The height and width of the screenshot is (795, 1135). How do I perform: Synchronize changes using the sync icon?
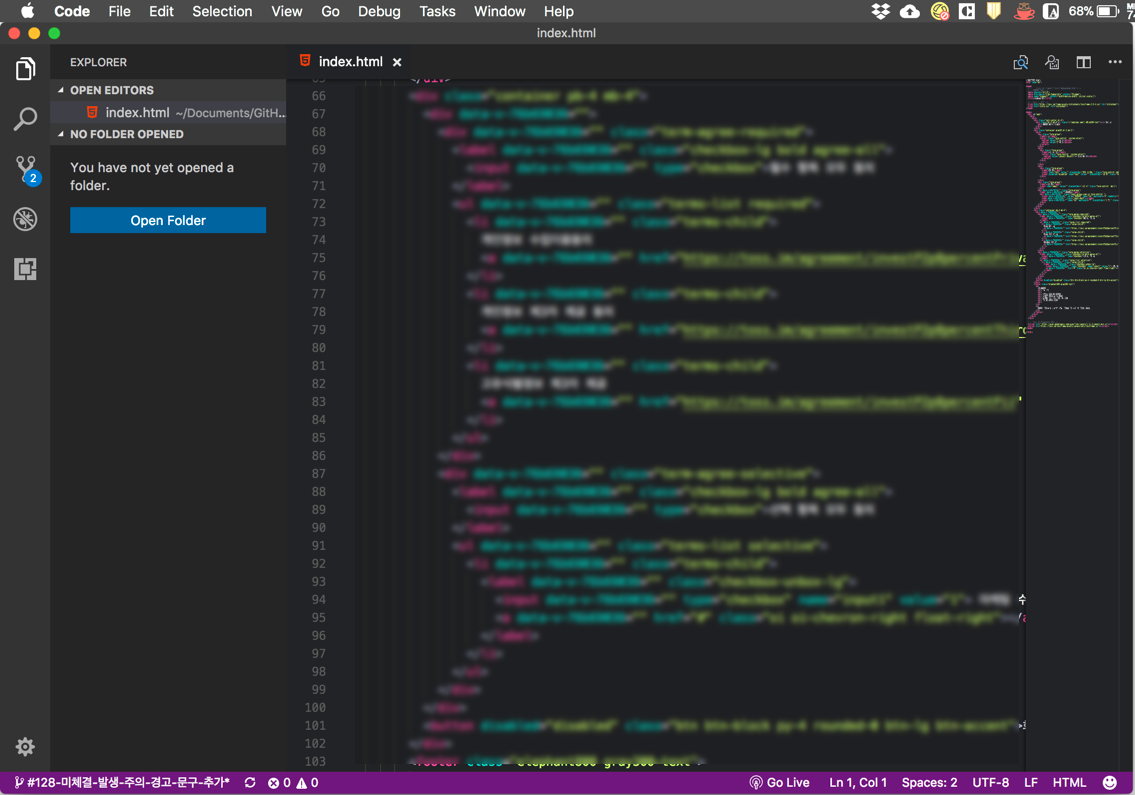(250, 783)
